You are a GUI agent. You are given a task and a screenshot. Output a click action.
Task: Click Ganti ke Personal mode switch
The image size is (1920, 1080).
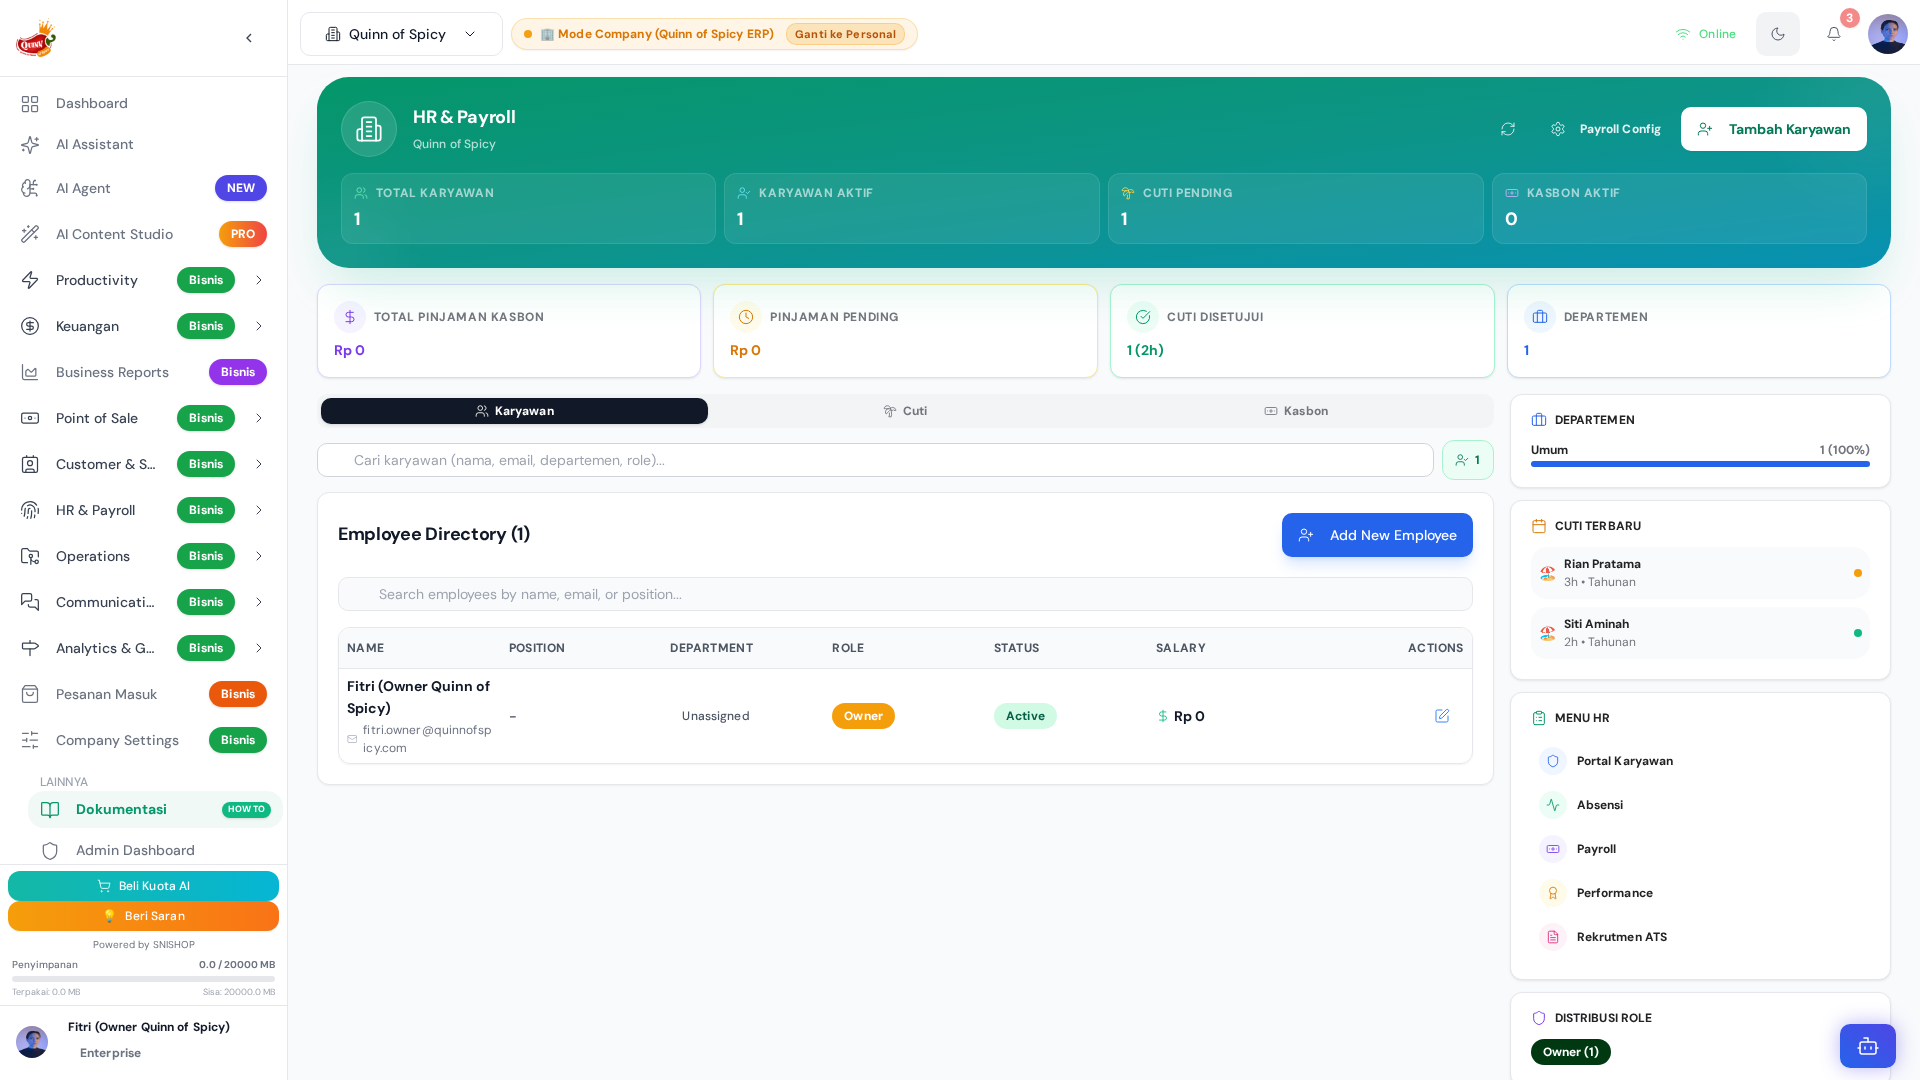tap(845, 34)
